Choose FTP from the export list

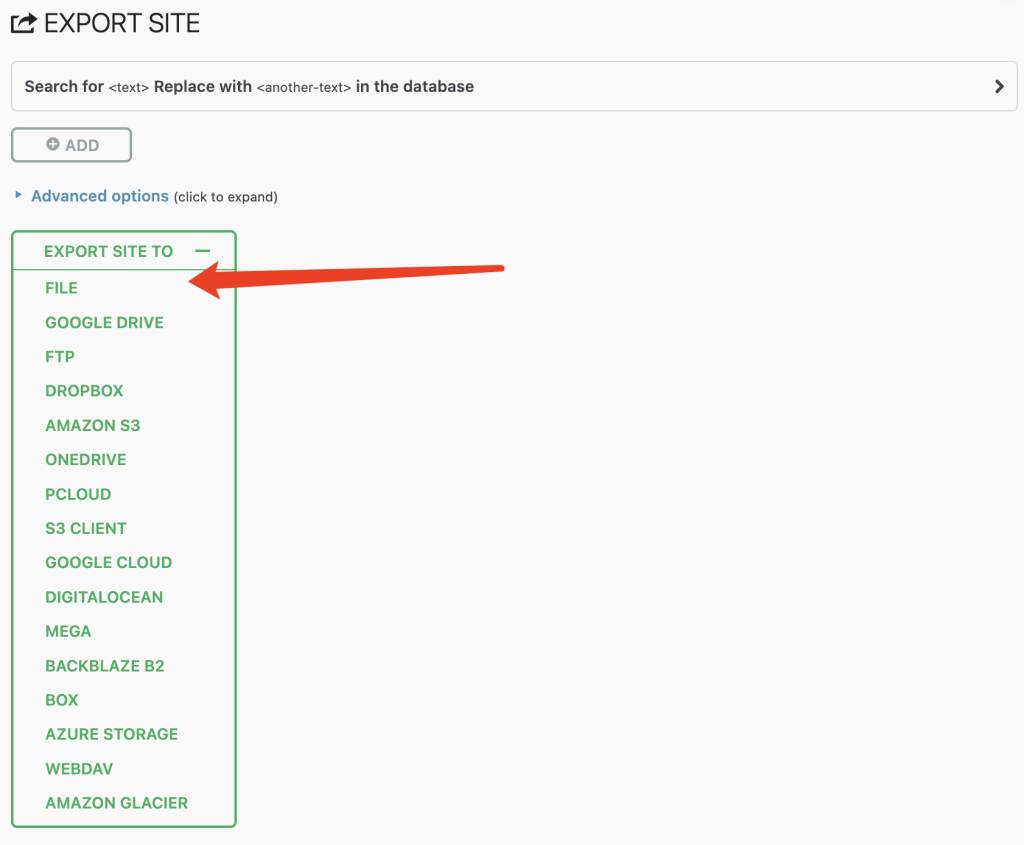(x=61, y=356)
